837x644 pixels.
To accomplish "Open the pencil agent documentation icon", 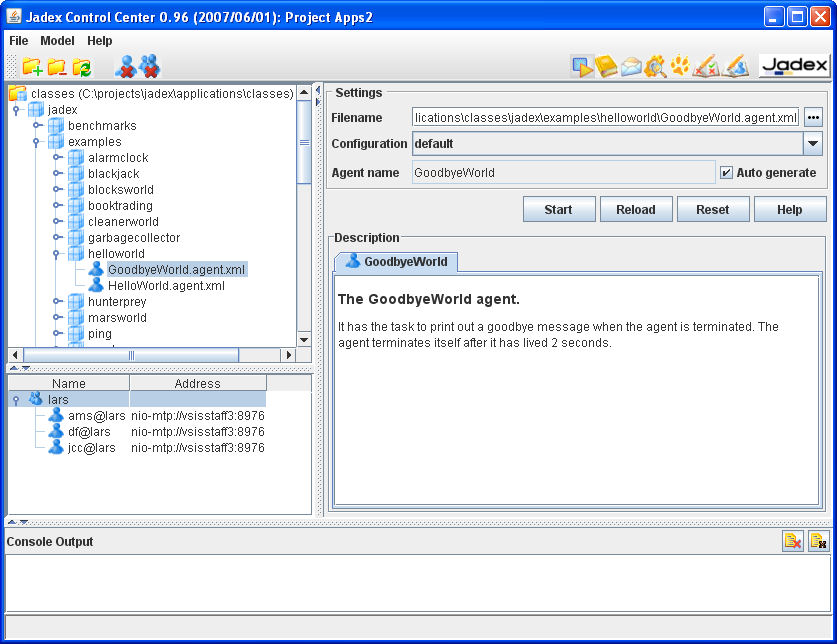I will pos(736,66).
